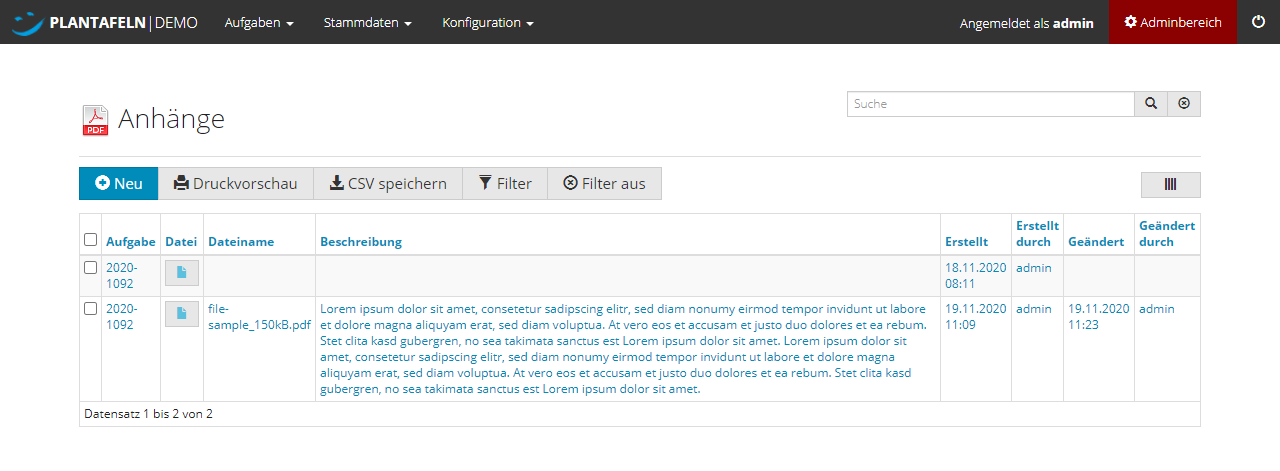The image size is (1280, 471).
Task: Check the box for file-sample_150kB.pdf row
Action: 91,309
